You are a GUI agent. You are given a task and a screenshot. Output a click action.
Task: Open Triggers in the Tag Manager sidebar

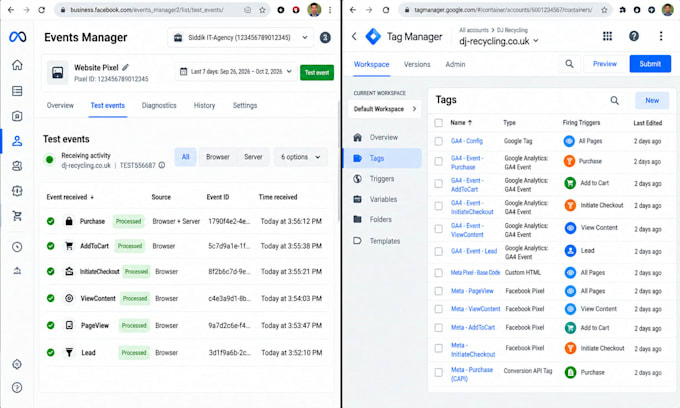382,179
